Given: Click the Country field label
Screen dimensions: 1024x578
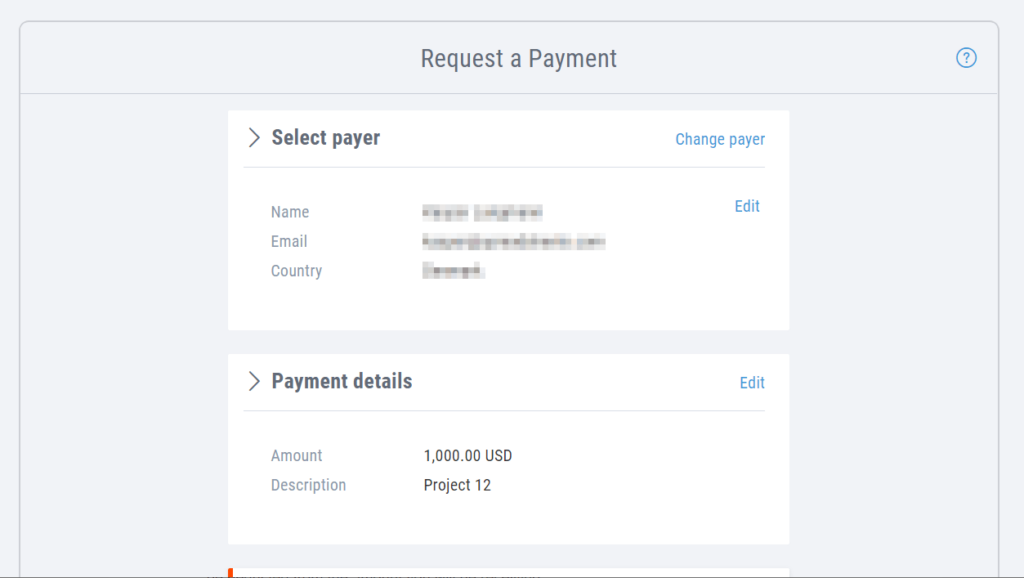Looking at the screenshot, I should 296,271.
